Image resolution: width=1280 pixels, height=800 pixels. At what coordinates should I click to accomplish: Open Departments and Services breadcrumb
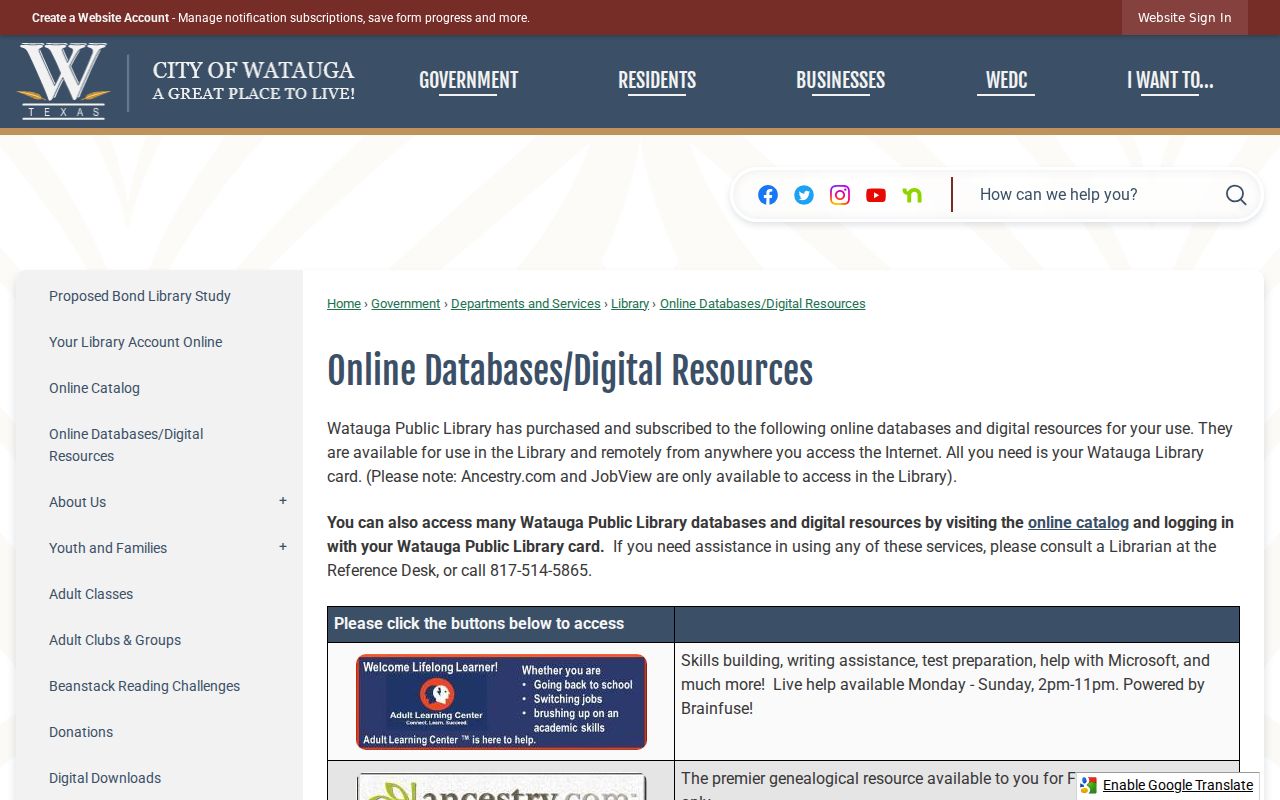tap(526, 304)
